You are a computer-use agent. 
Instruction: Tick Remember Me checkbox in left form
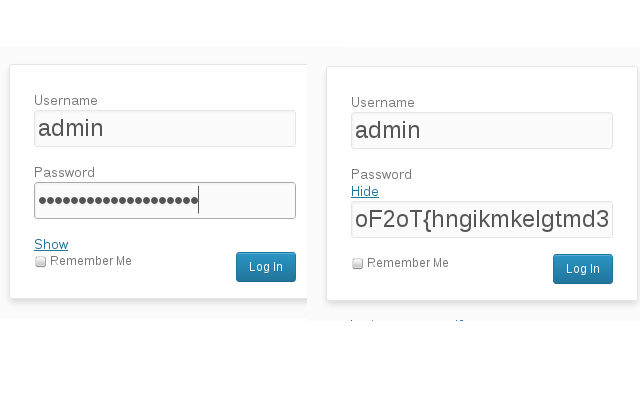(x=41, y=262)
